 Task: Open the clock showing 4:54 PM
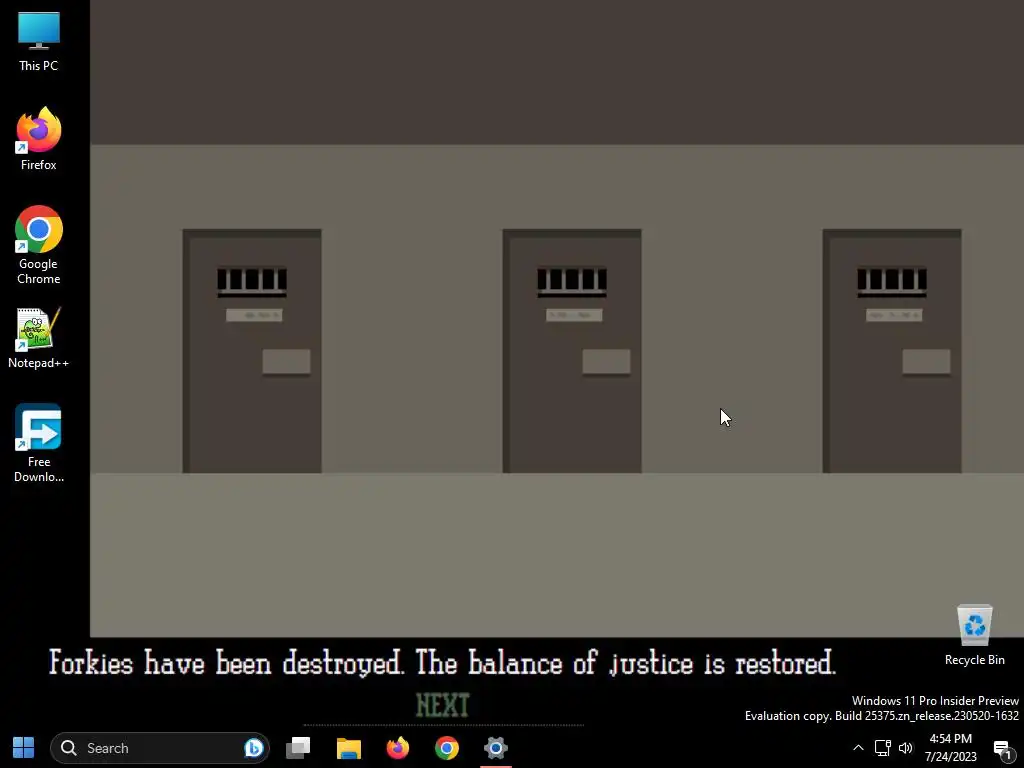click(x=950, y=748)
